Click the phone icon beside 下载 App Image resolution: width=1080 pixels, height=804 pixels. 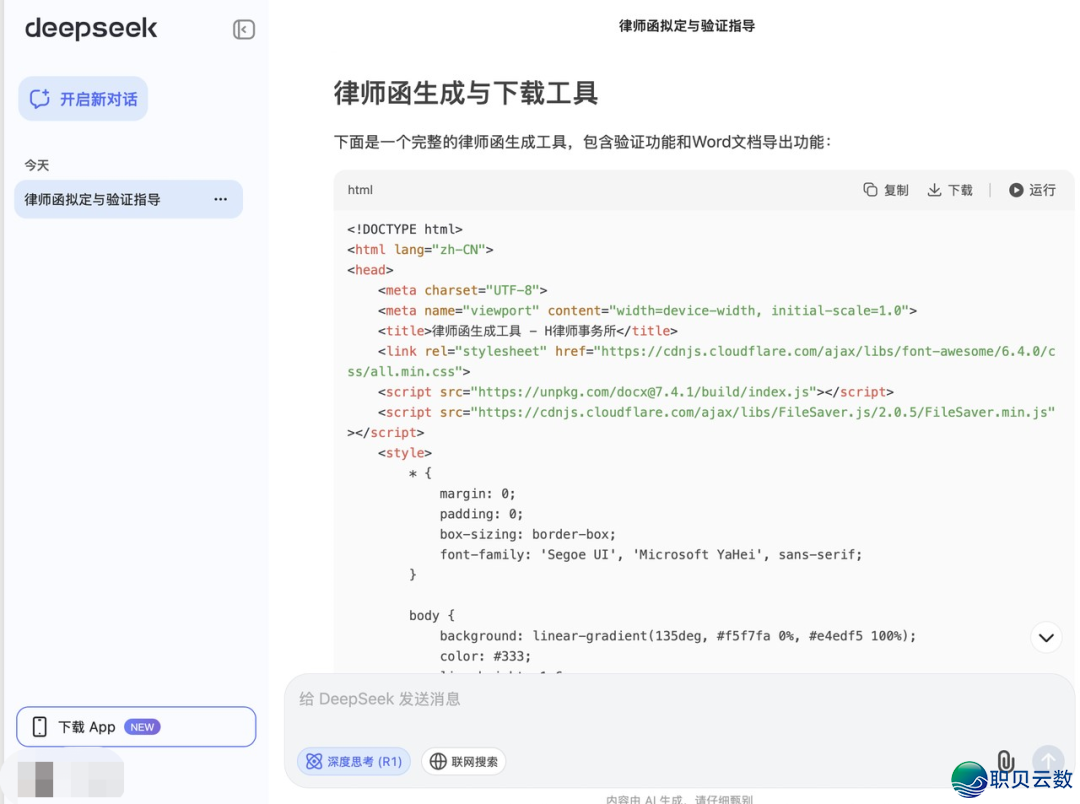pyautogui.click(x=40, y=727)
